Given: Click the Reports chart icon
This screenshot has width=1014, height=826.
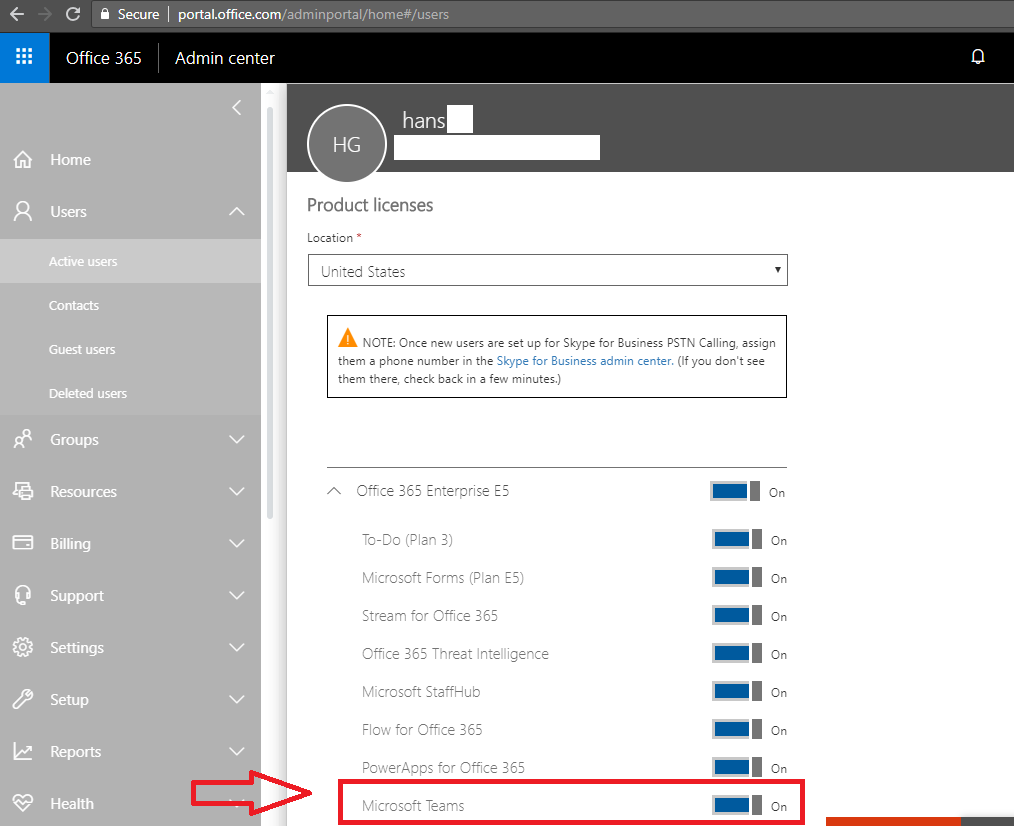Looking at the screenshot, I should click(23, 751).
